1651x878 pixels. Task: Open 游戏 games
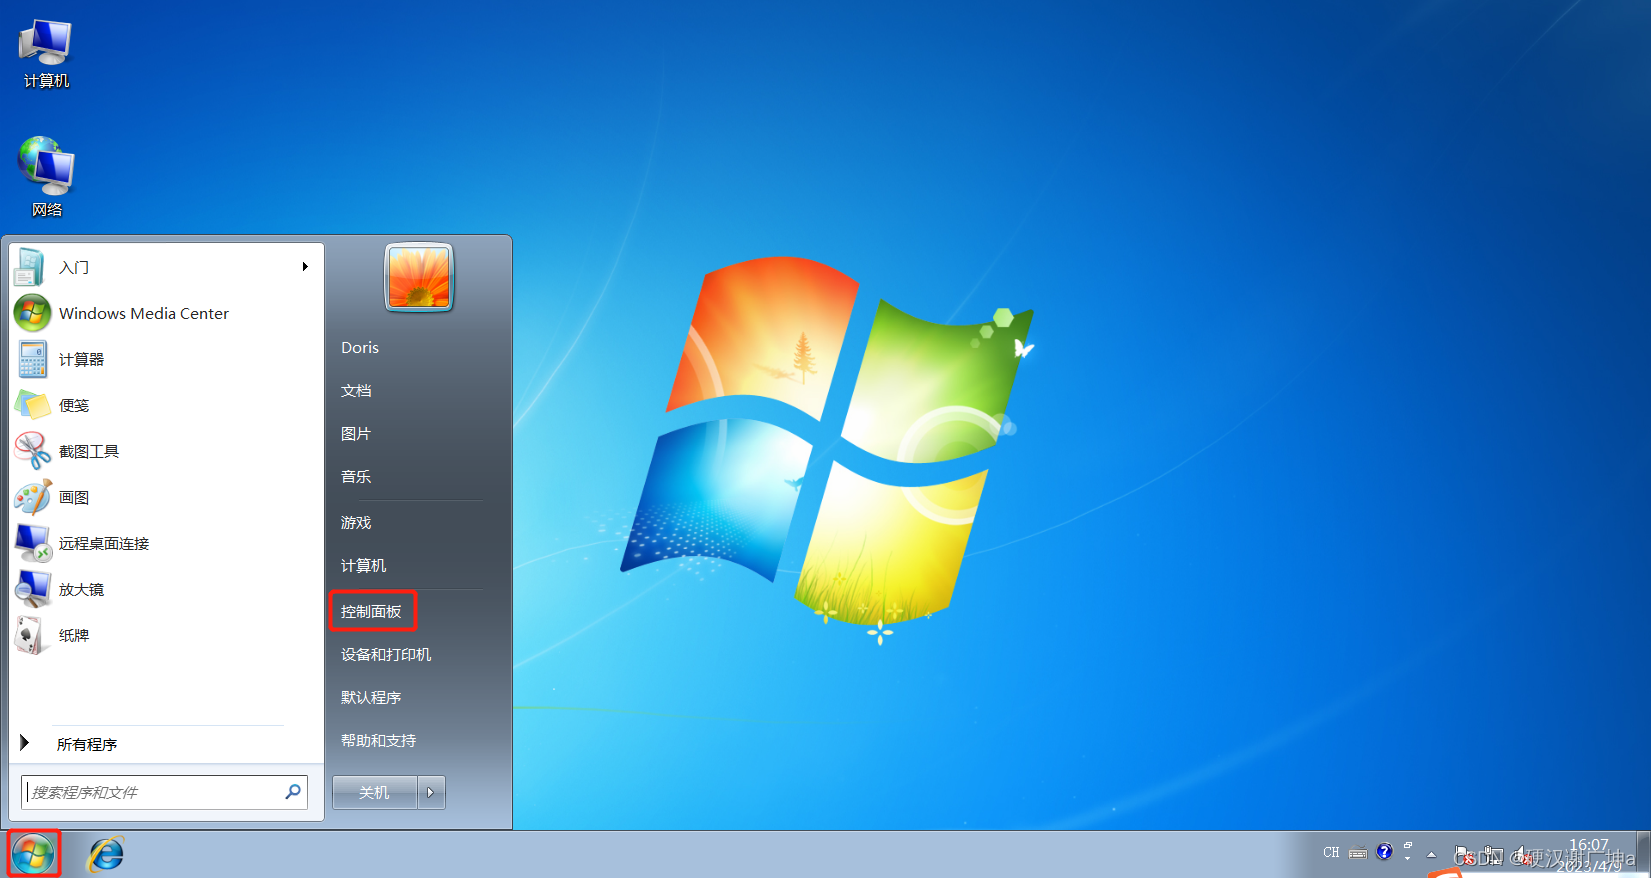356,522
